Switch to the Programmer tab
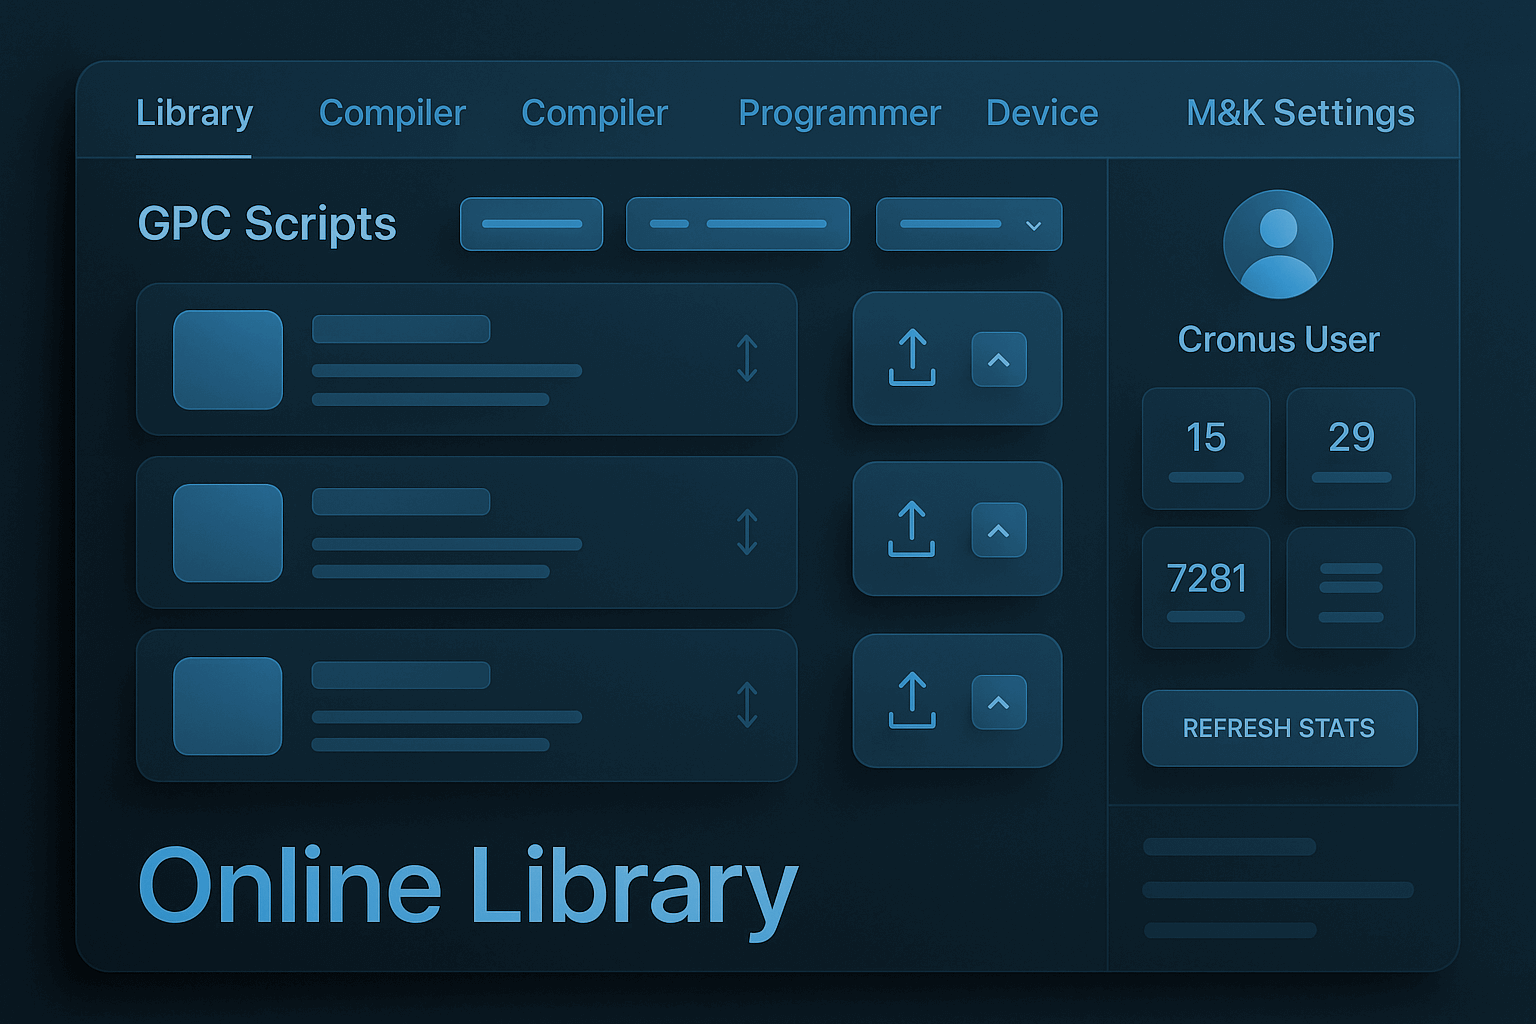1536x1024 pixels. click(839, 113)
